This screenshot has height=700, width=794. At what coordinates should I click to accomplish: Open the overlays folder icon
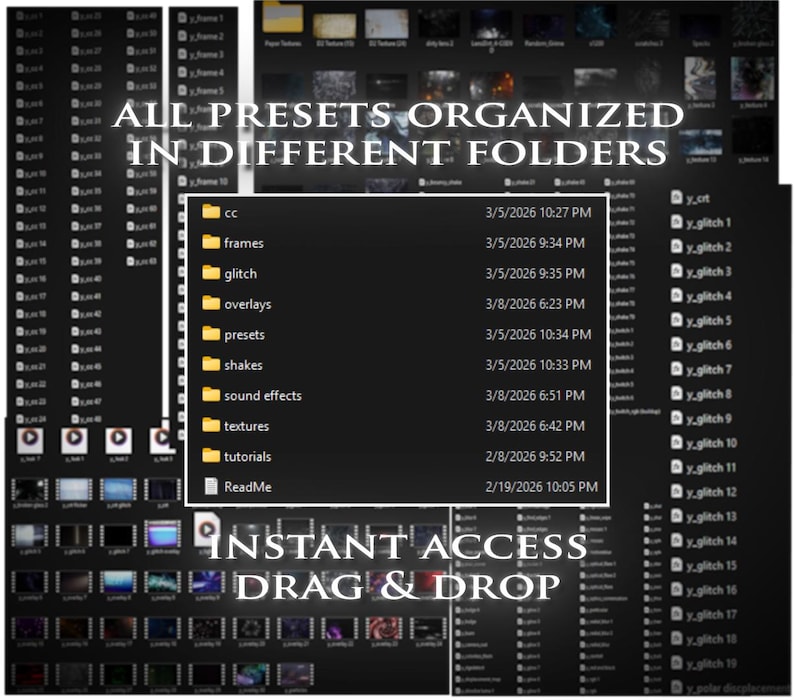coord(211,303)
